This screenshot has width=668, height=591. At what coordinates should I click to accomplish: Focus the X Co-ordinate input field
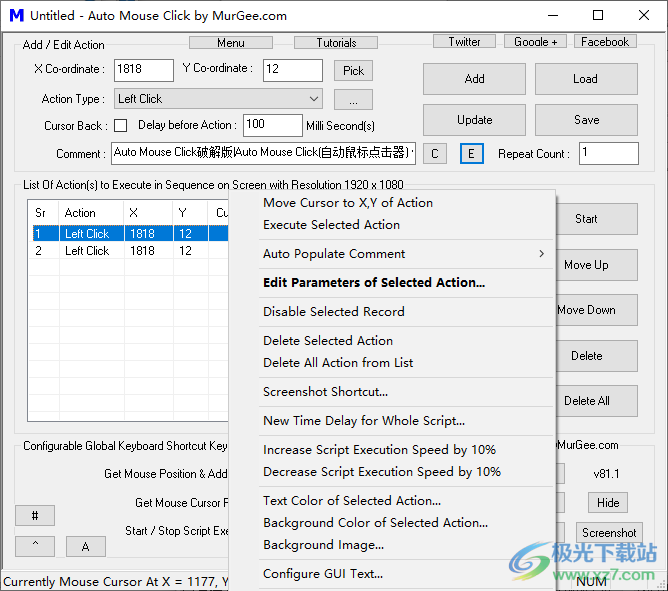tap(144, 70)
